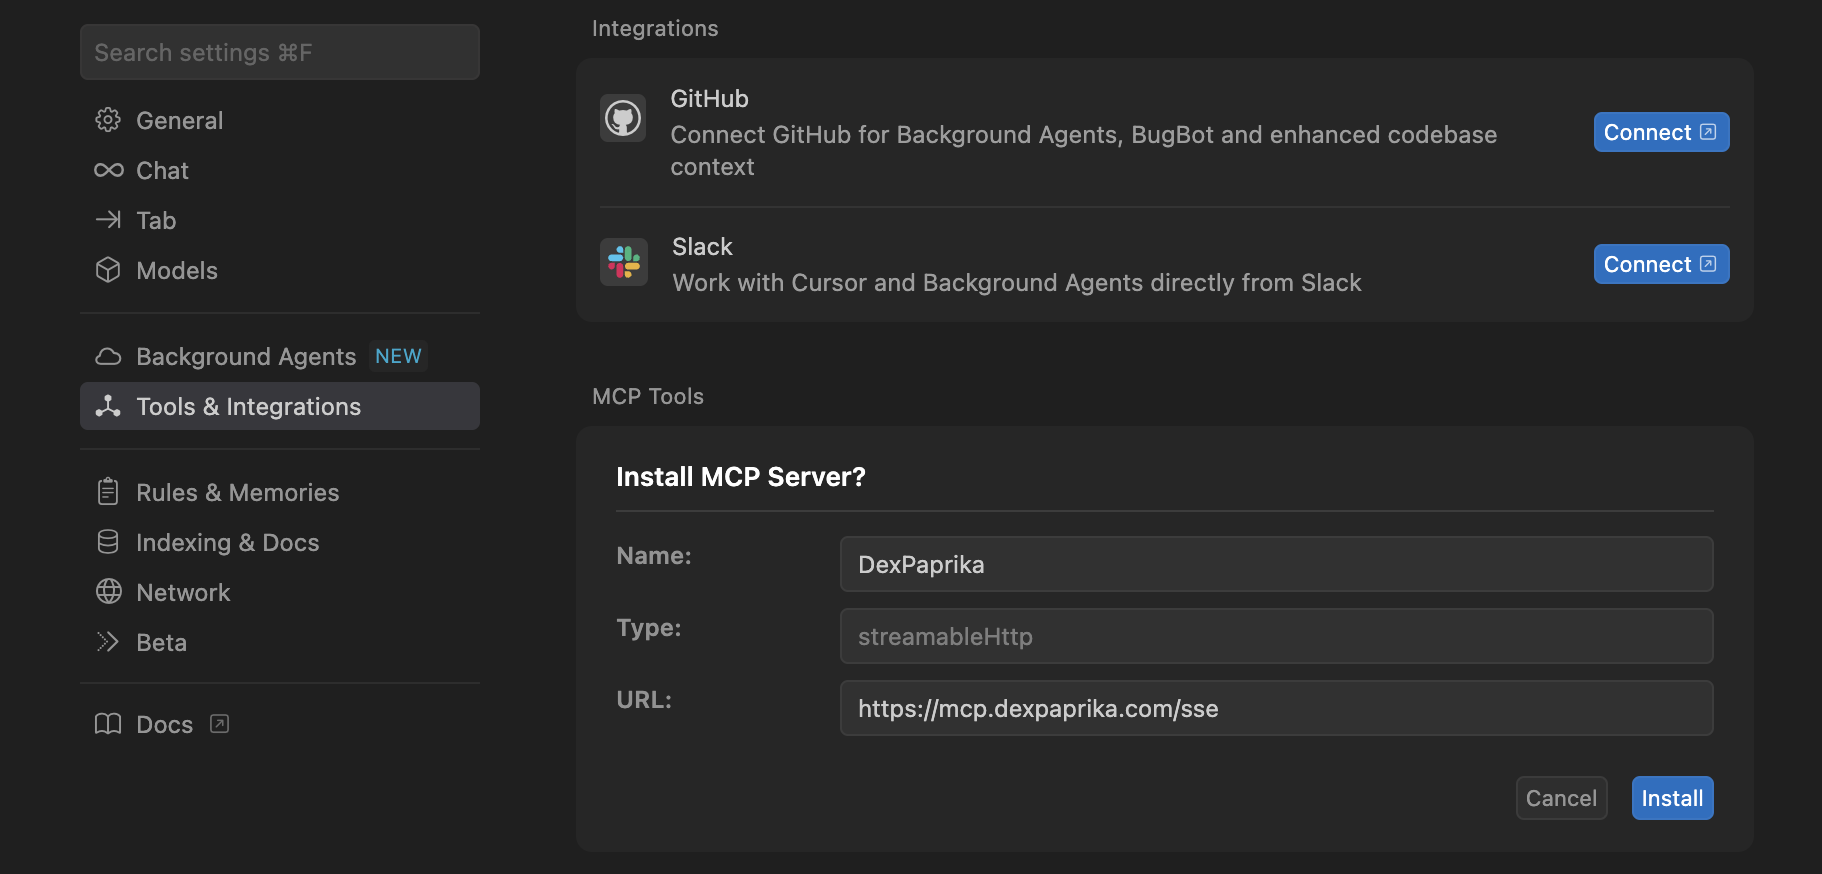Screen dimensions: 1822x874
Task: Click the Slack description about working with Cursor
Action: (x=1017, y=283)
